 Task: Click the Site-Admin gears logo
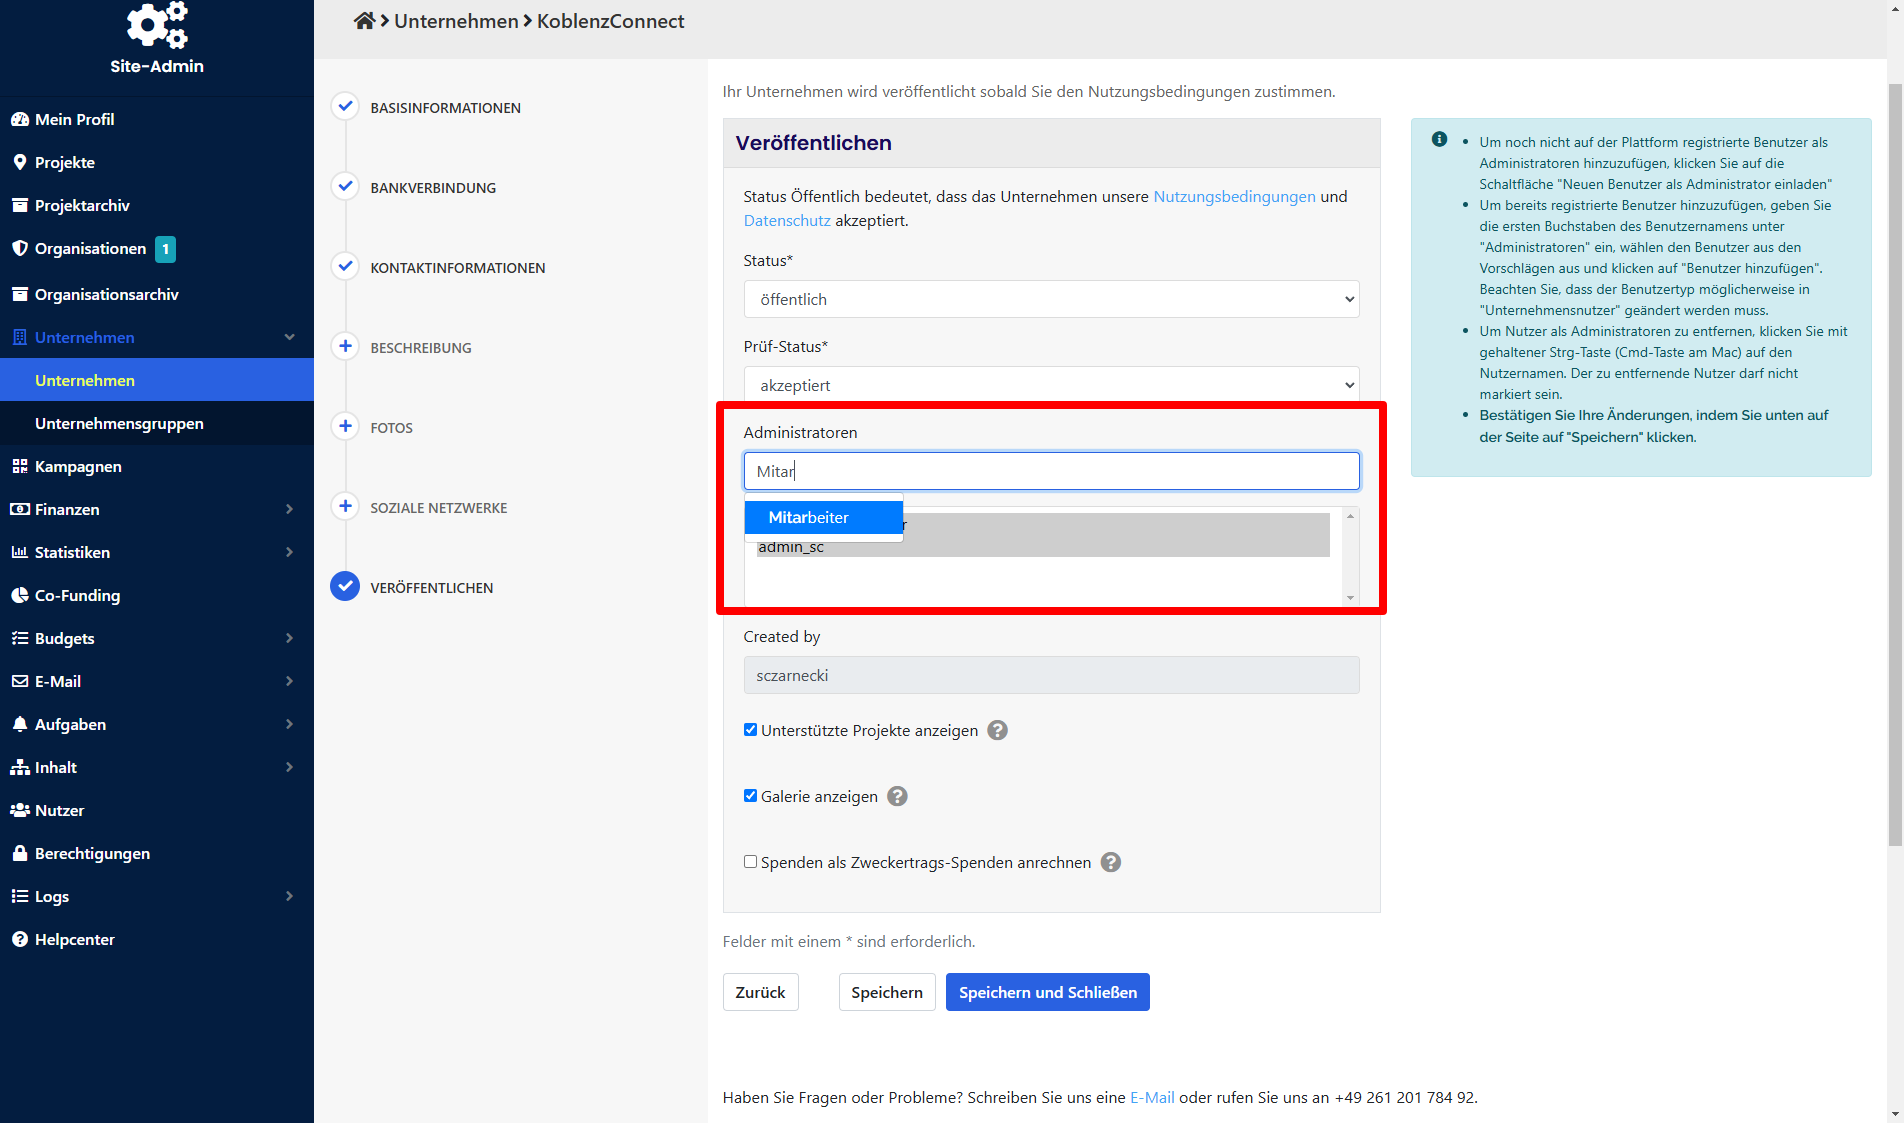click(x=157, y=26)
